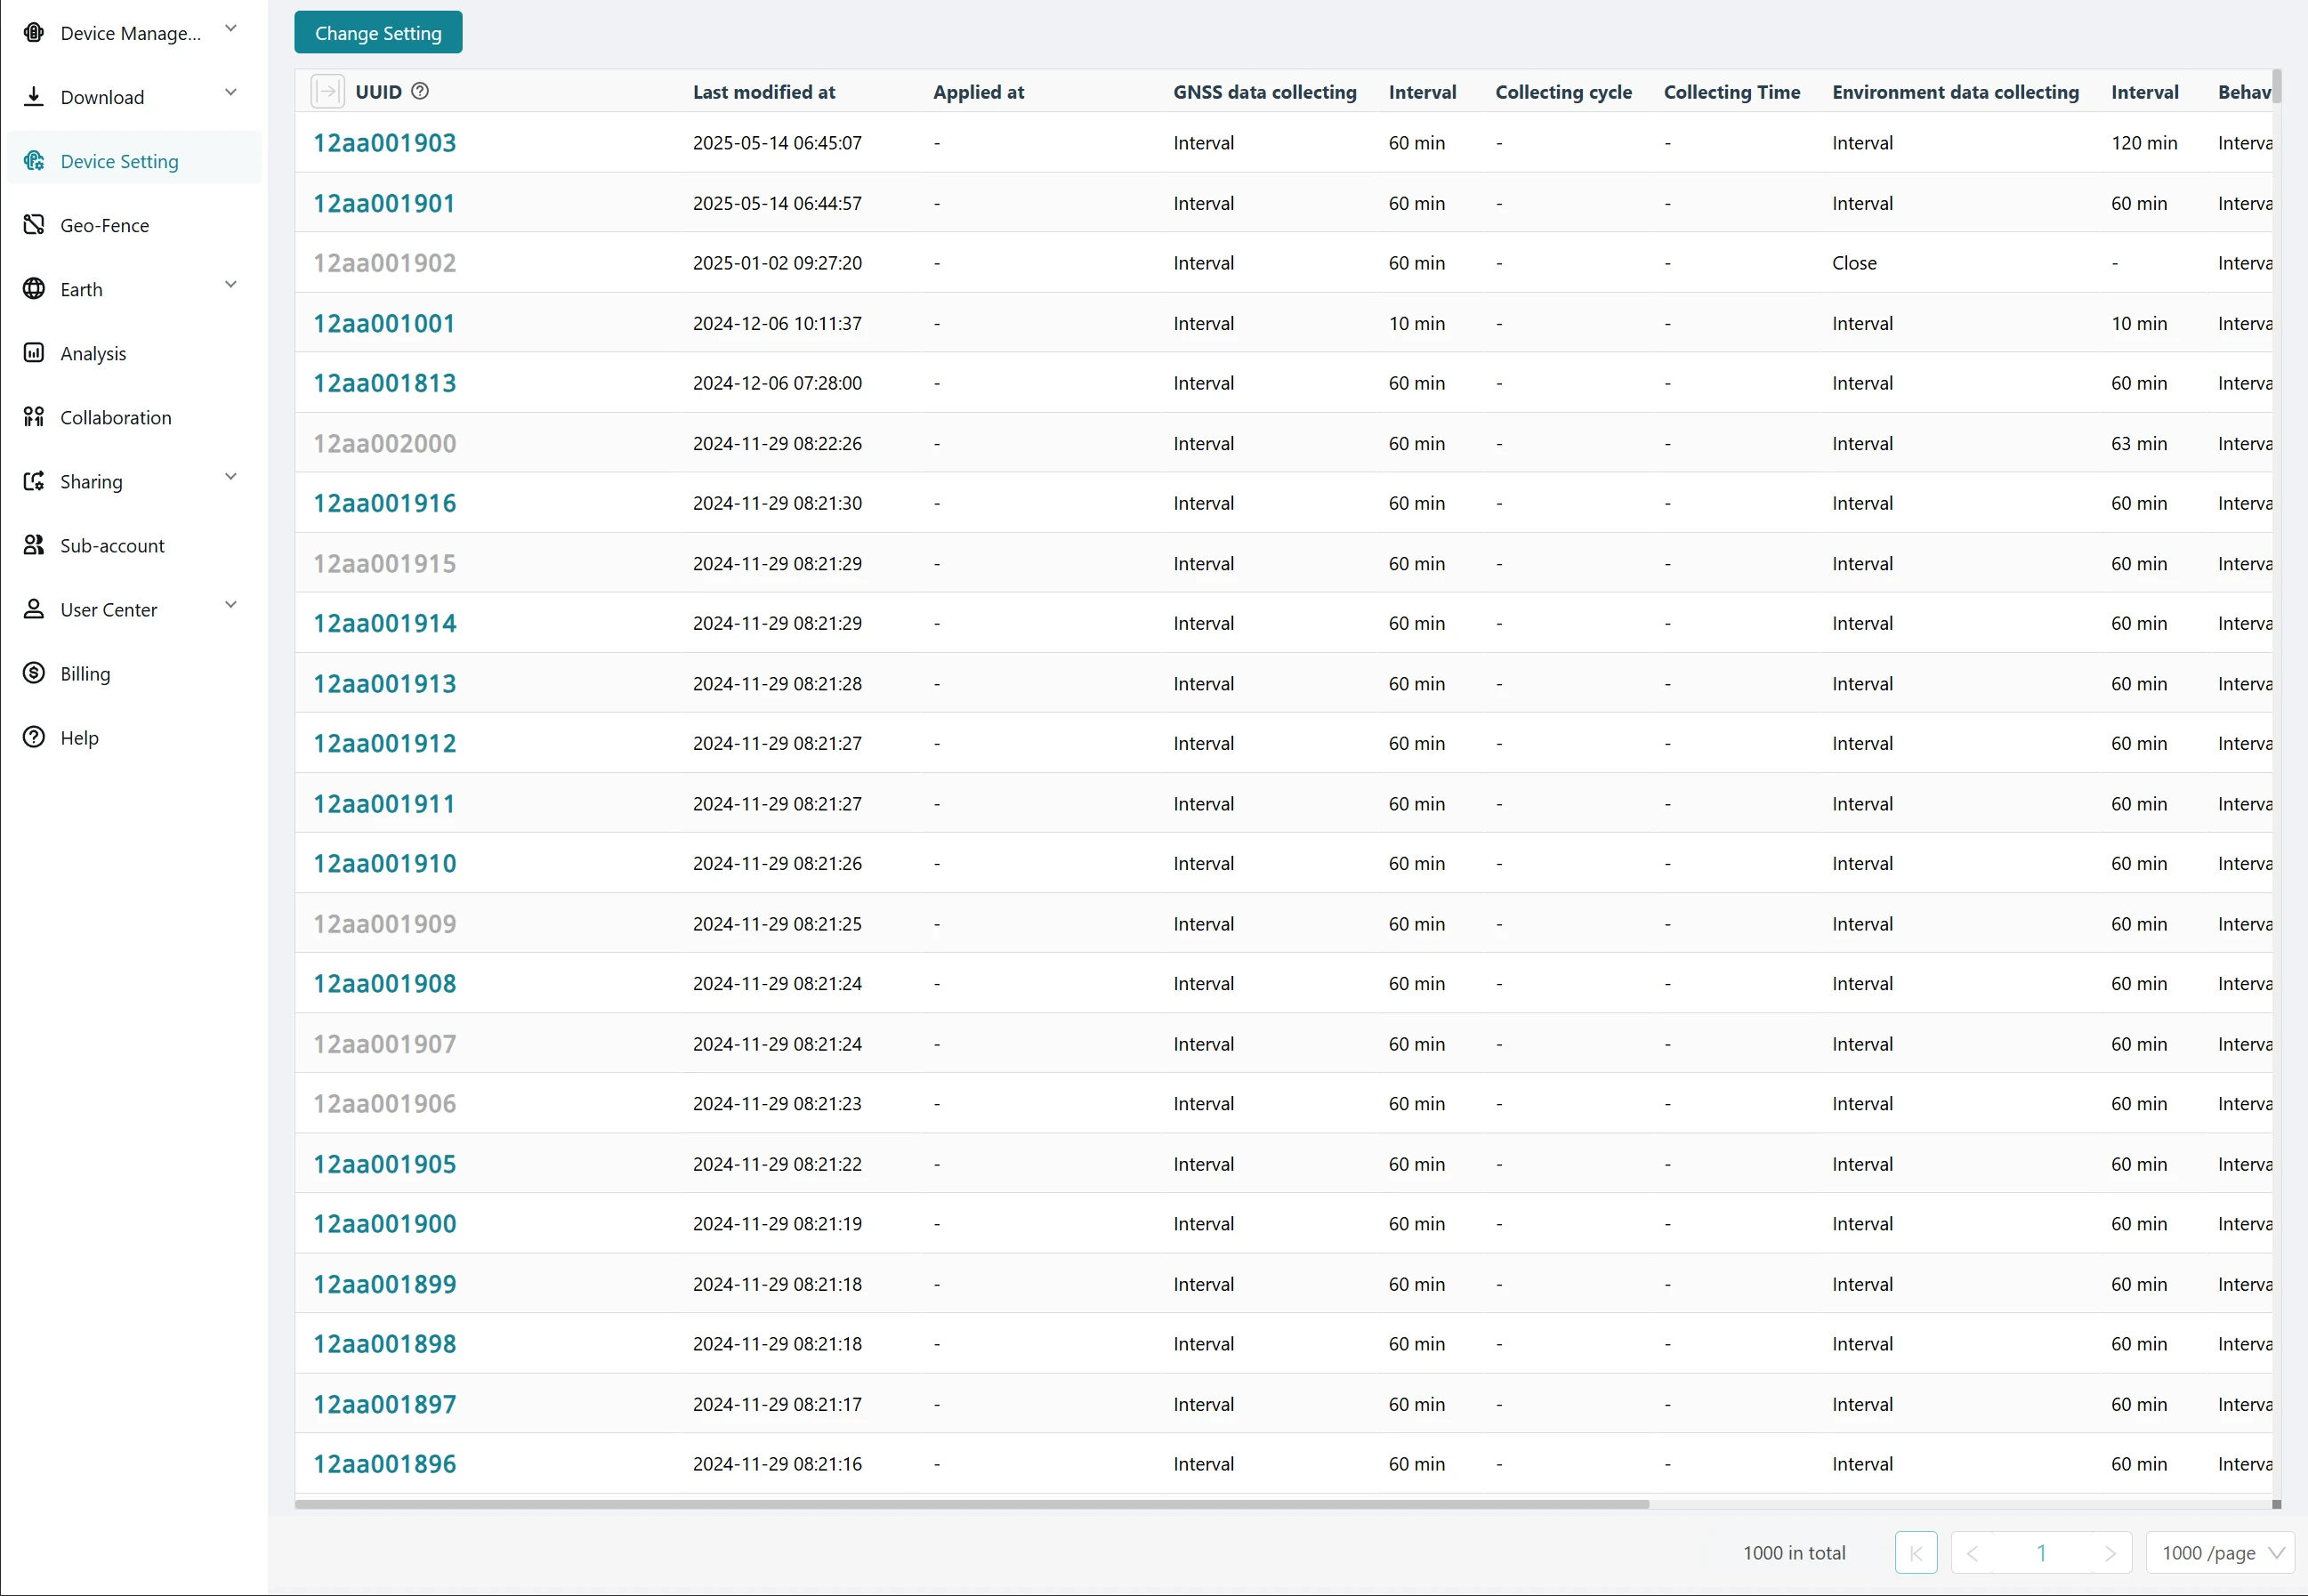Open the User Center menu item
Screen dimensions: 2308x1596
(109, 609)
